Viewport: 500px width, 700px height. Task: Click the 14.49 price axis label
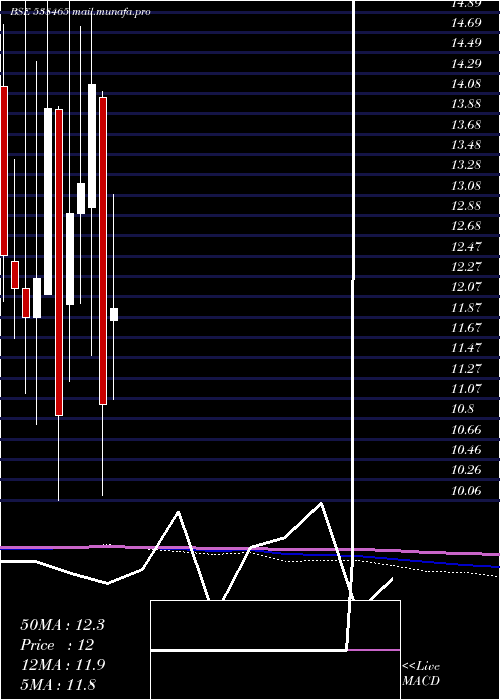pyautogui.click(x=466, y=43)
